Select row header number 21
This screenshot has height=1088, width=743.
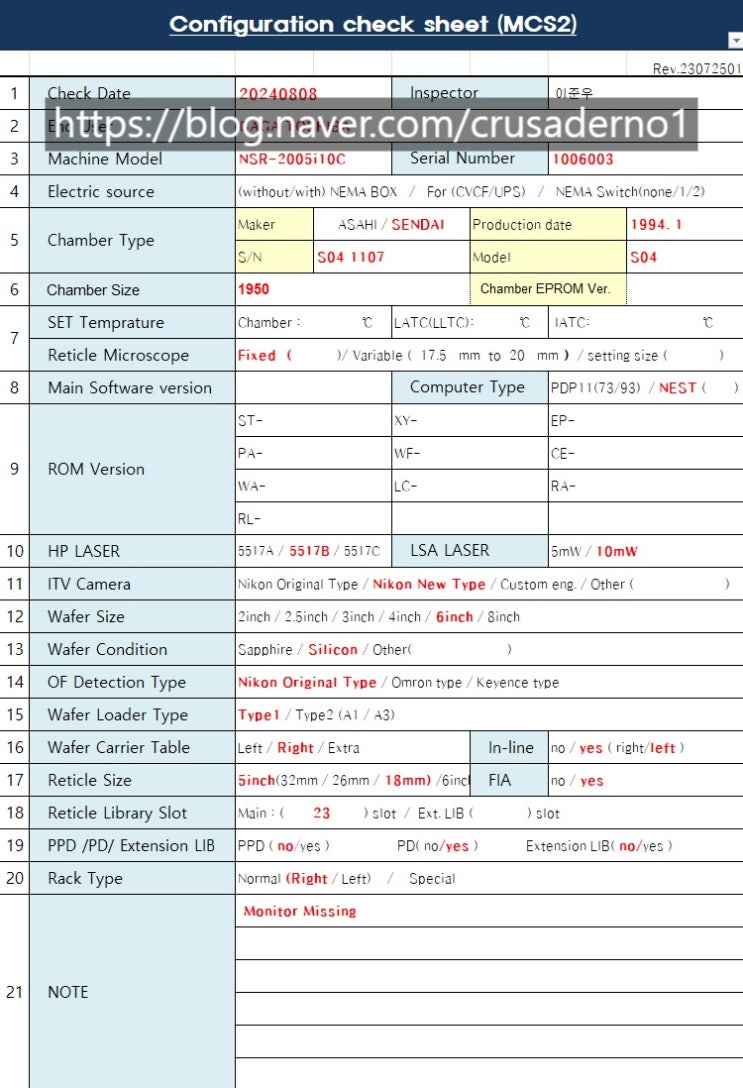click(15, 992)
